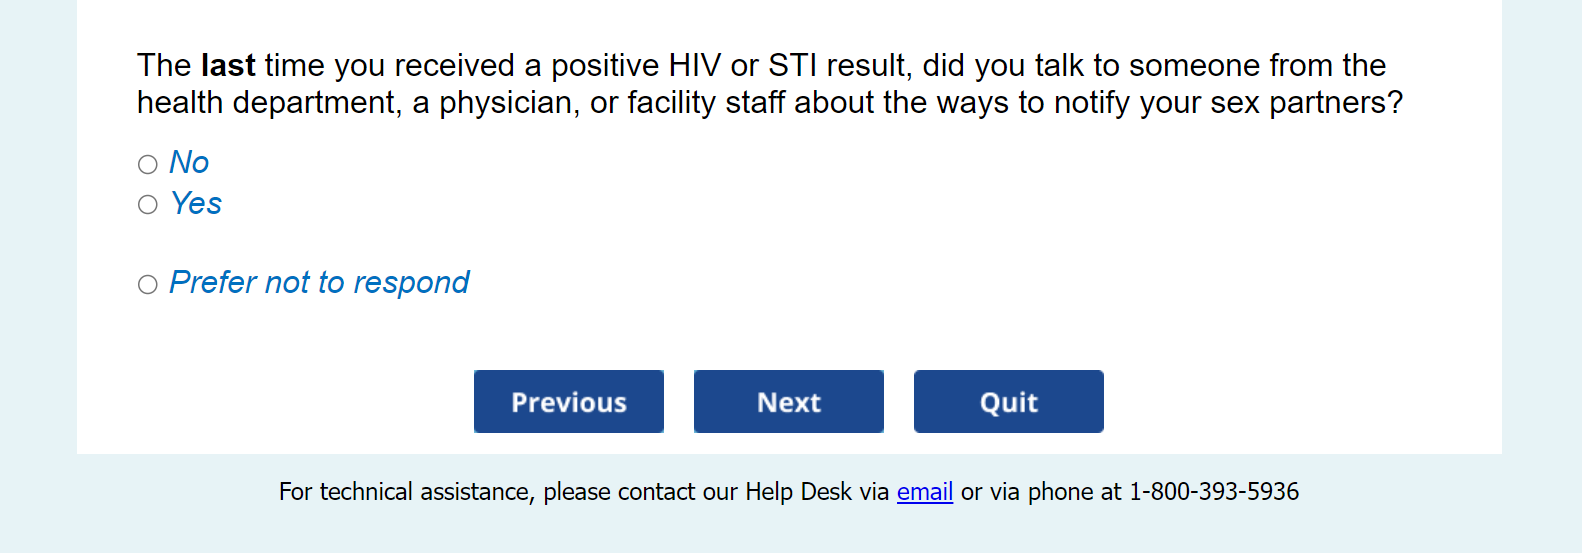Click the bold word last in the question

[x=228, y=66]
